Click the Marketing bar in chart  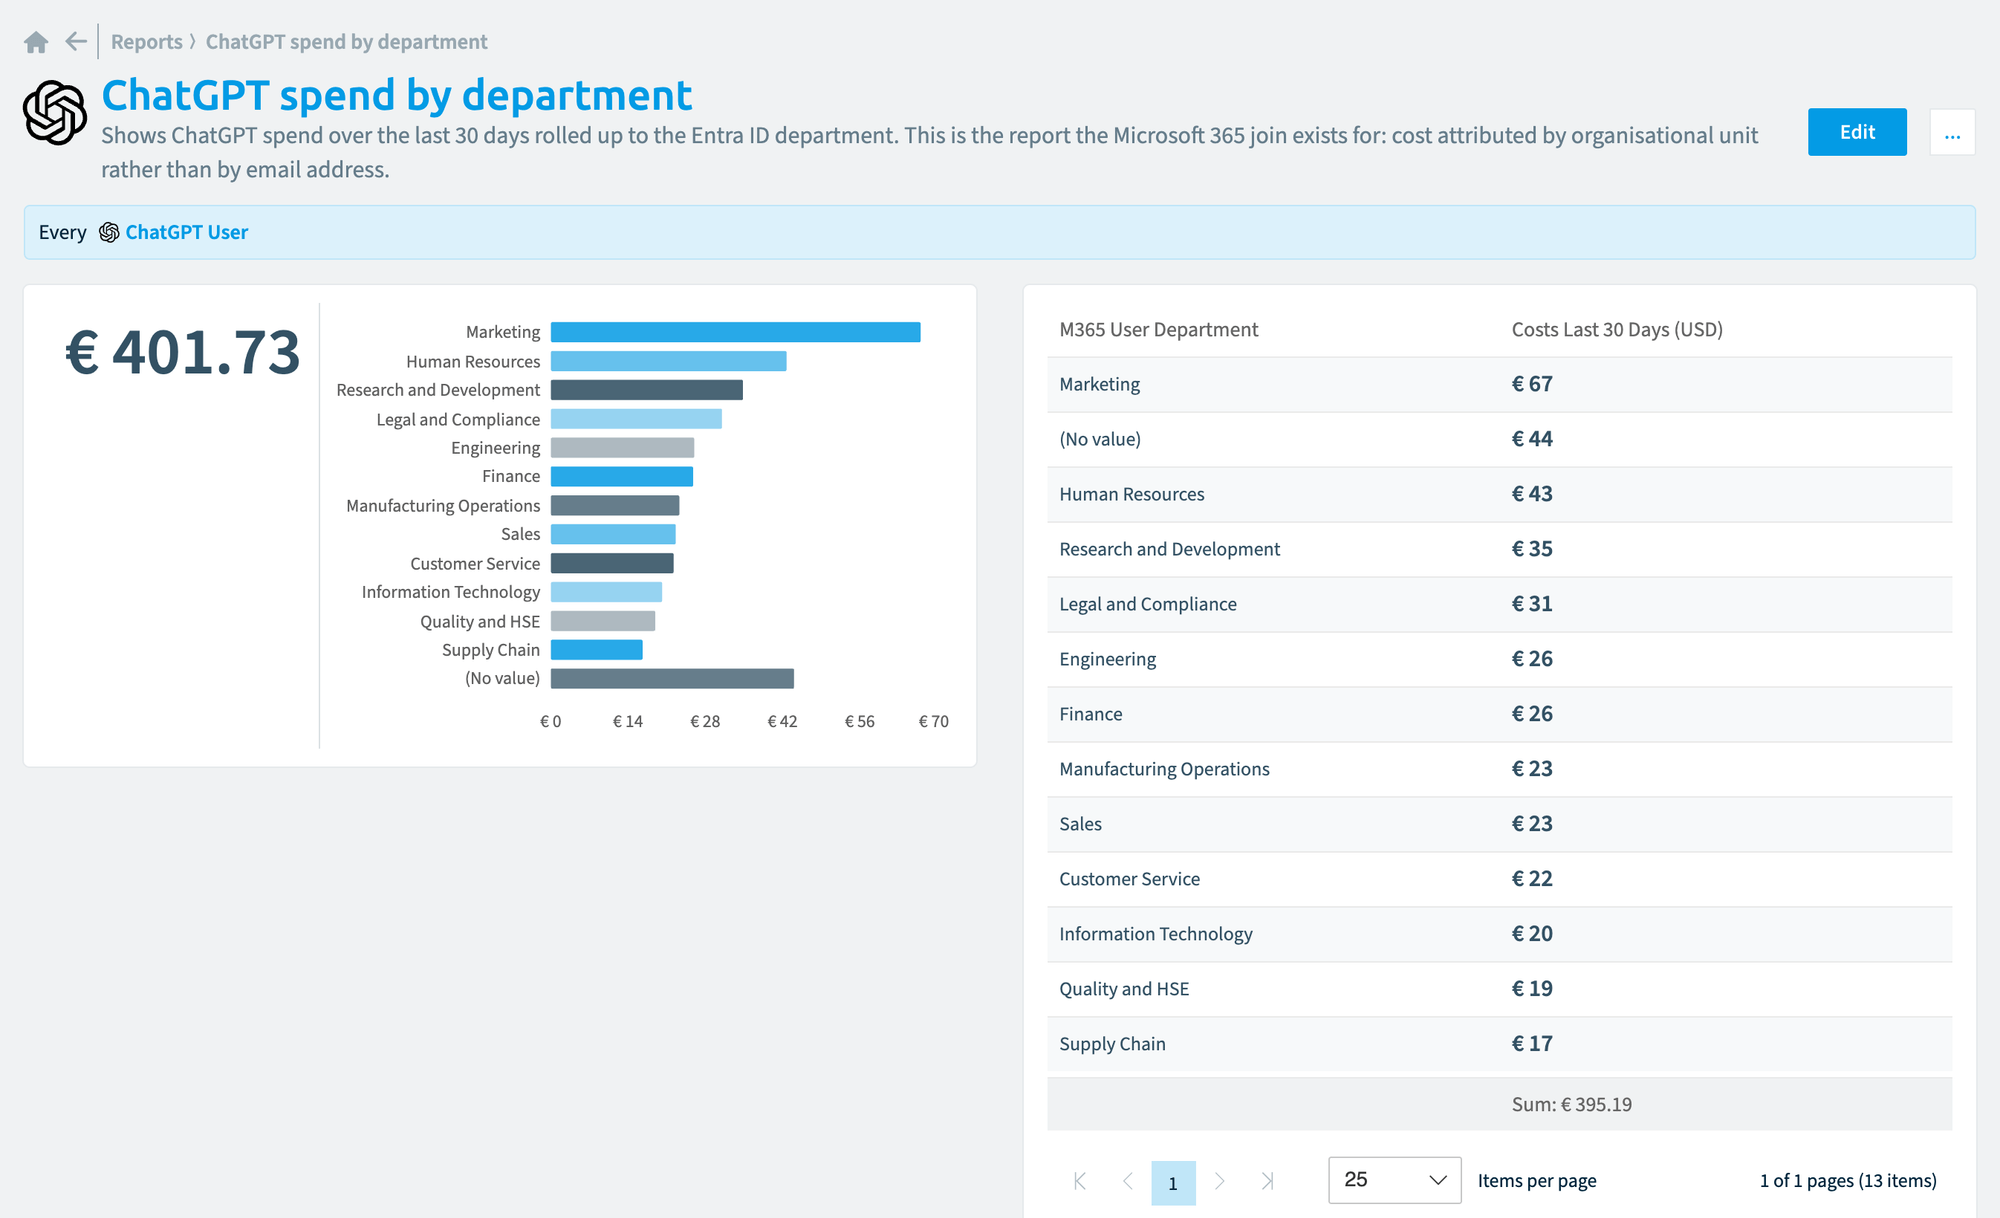click(735, 332)
